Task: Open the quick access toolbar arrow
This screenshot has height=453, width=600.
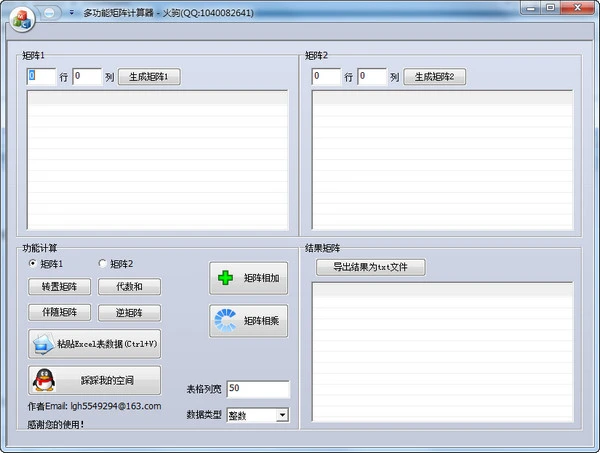Action: (72, 12)
